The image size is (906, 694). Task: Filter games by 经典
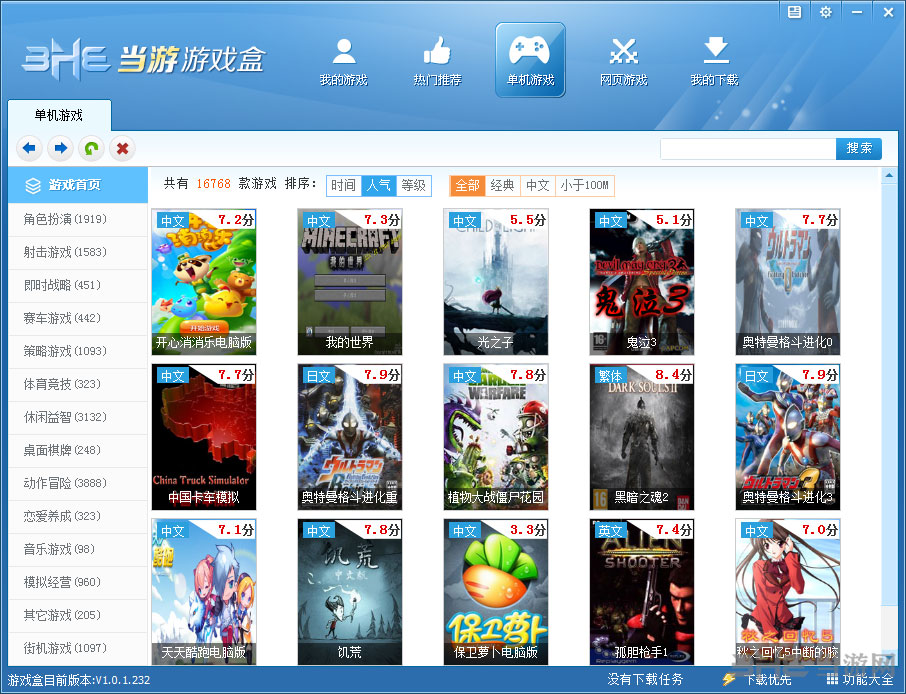[x=503, y=185]
